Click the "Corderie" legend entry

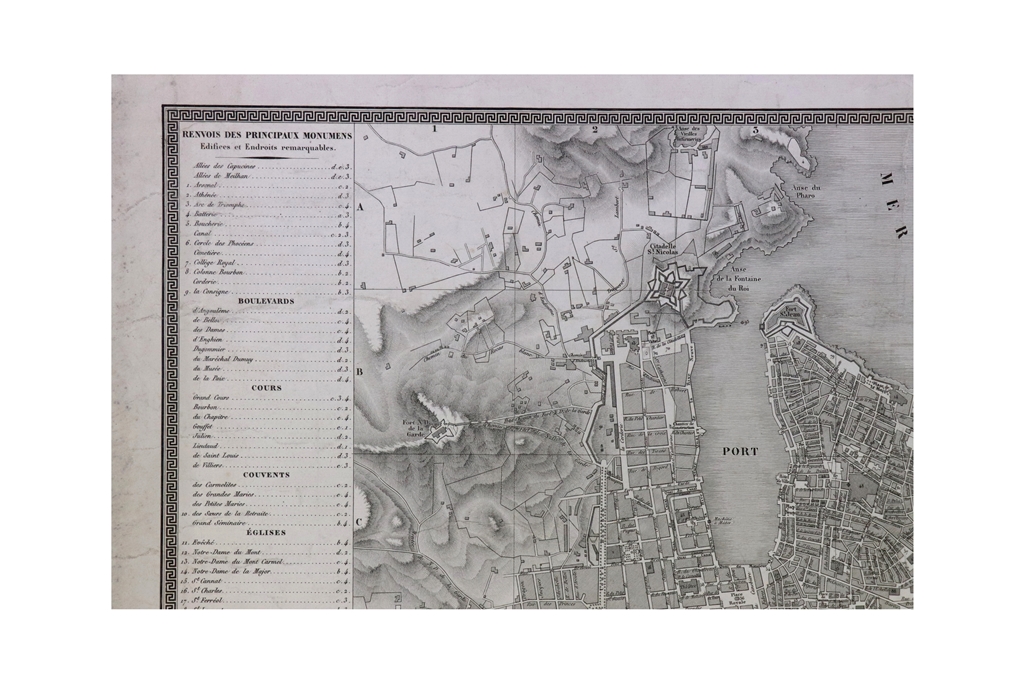click(x=272, y=282)
